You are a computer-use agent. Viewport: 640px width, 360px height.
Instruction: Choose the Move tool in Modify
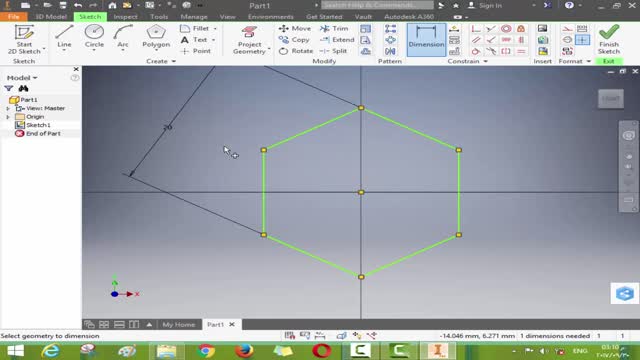click(x=295, y=28)
